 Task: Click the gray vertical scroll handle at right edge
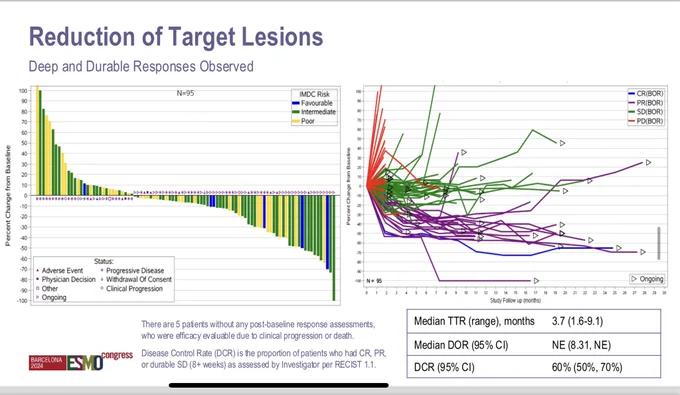coord(659,243)
